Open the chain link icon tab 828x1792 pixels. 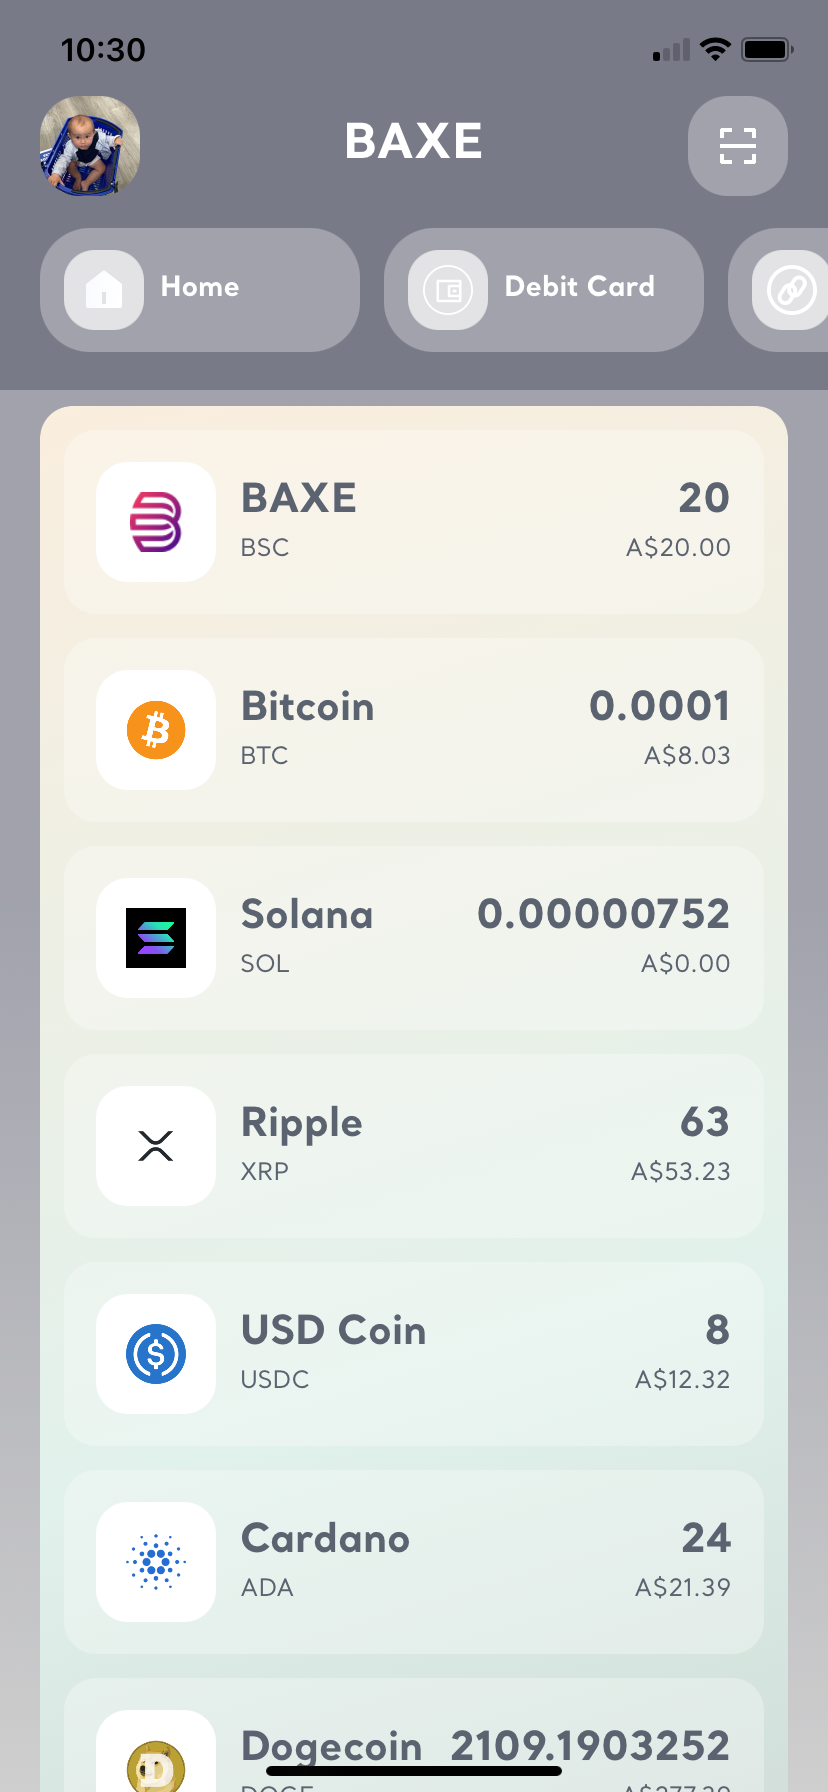(x=791, y=290)
